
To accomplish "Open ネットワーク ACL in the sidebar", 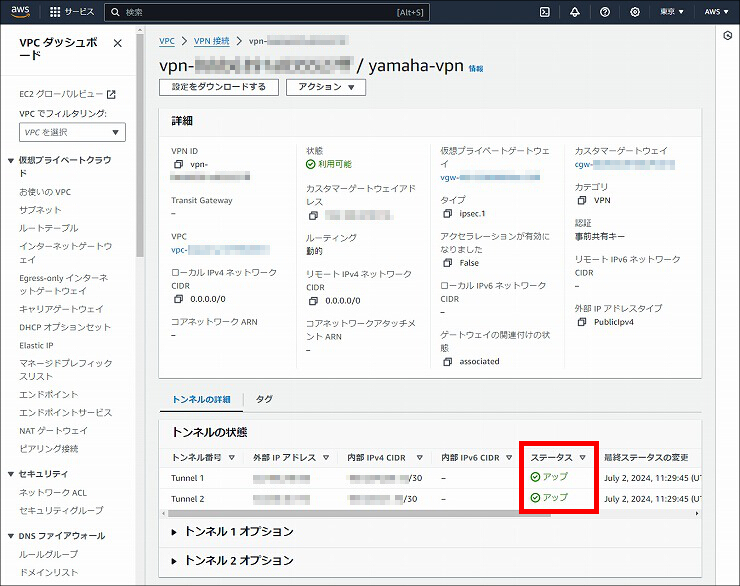I will [53, 493].
